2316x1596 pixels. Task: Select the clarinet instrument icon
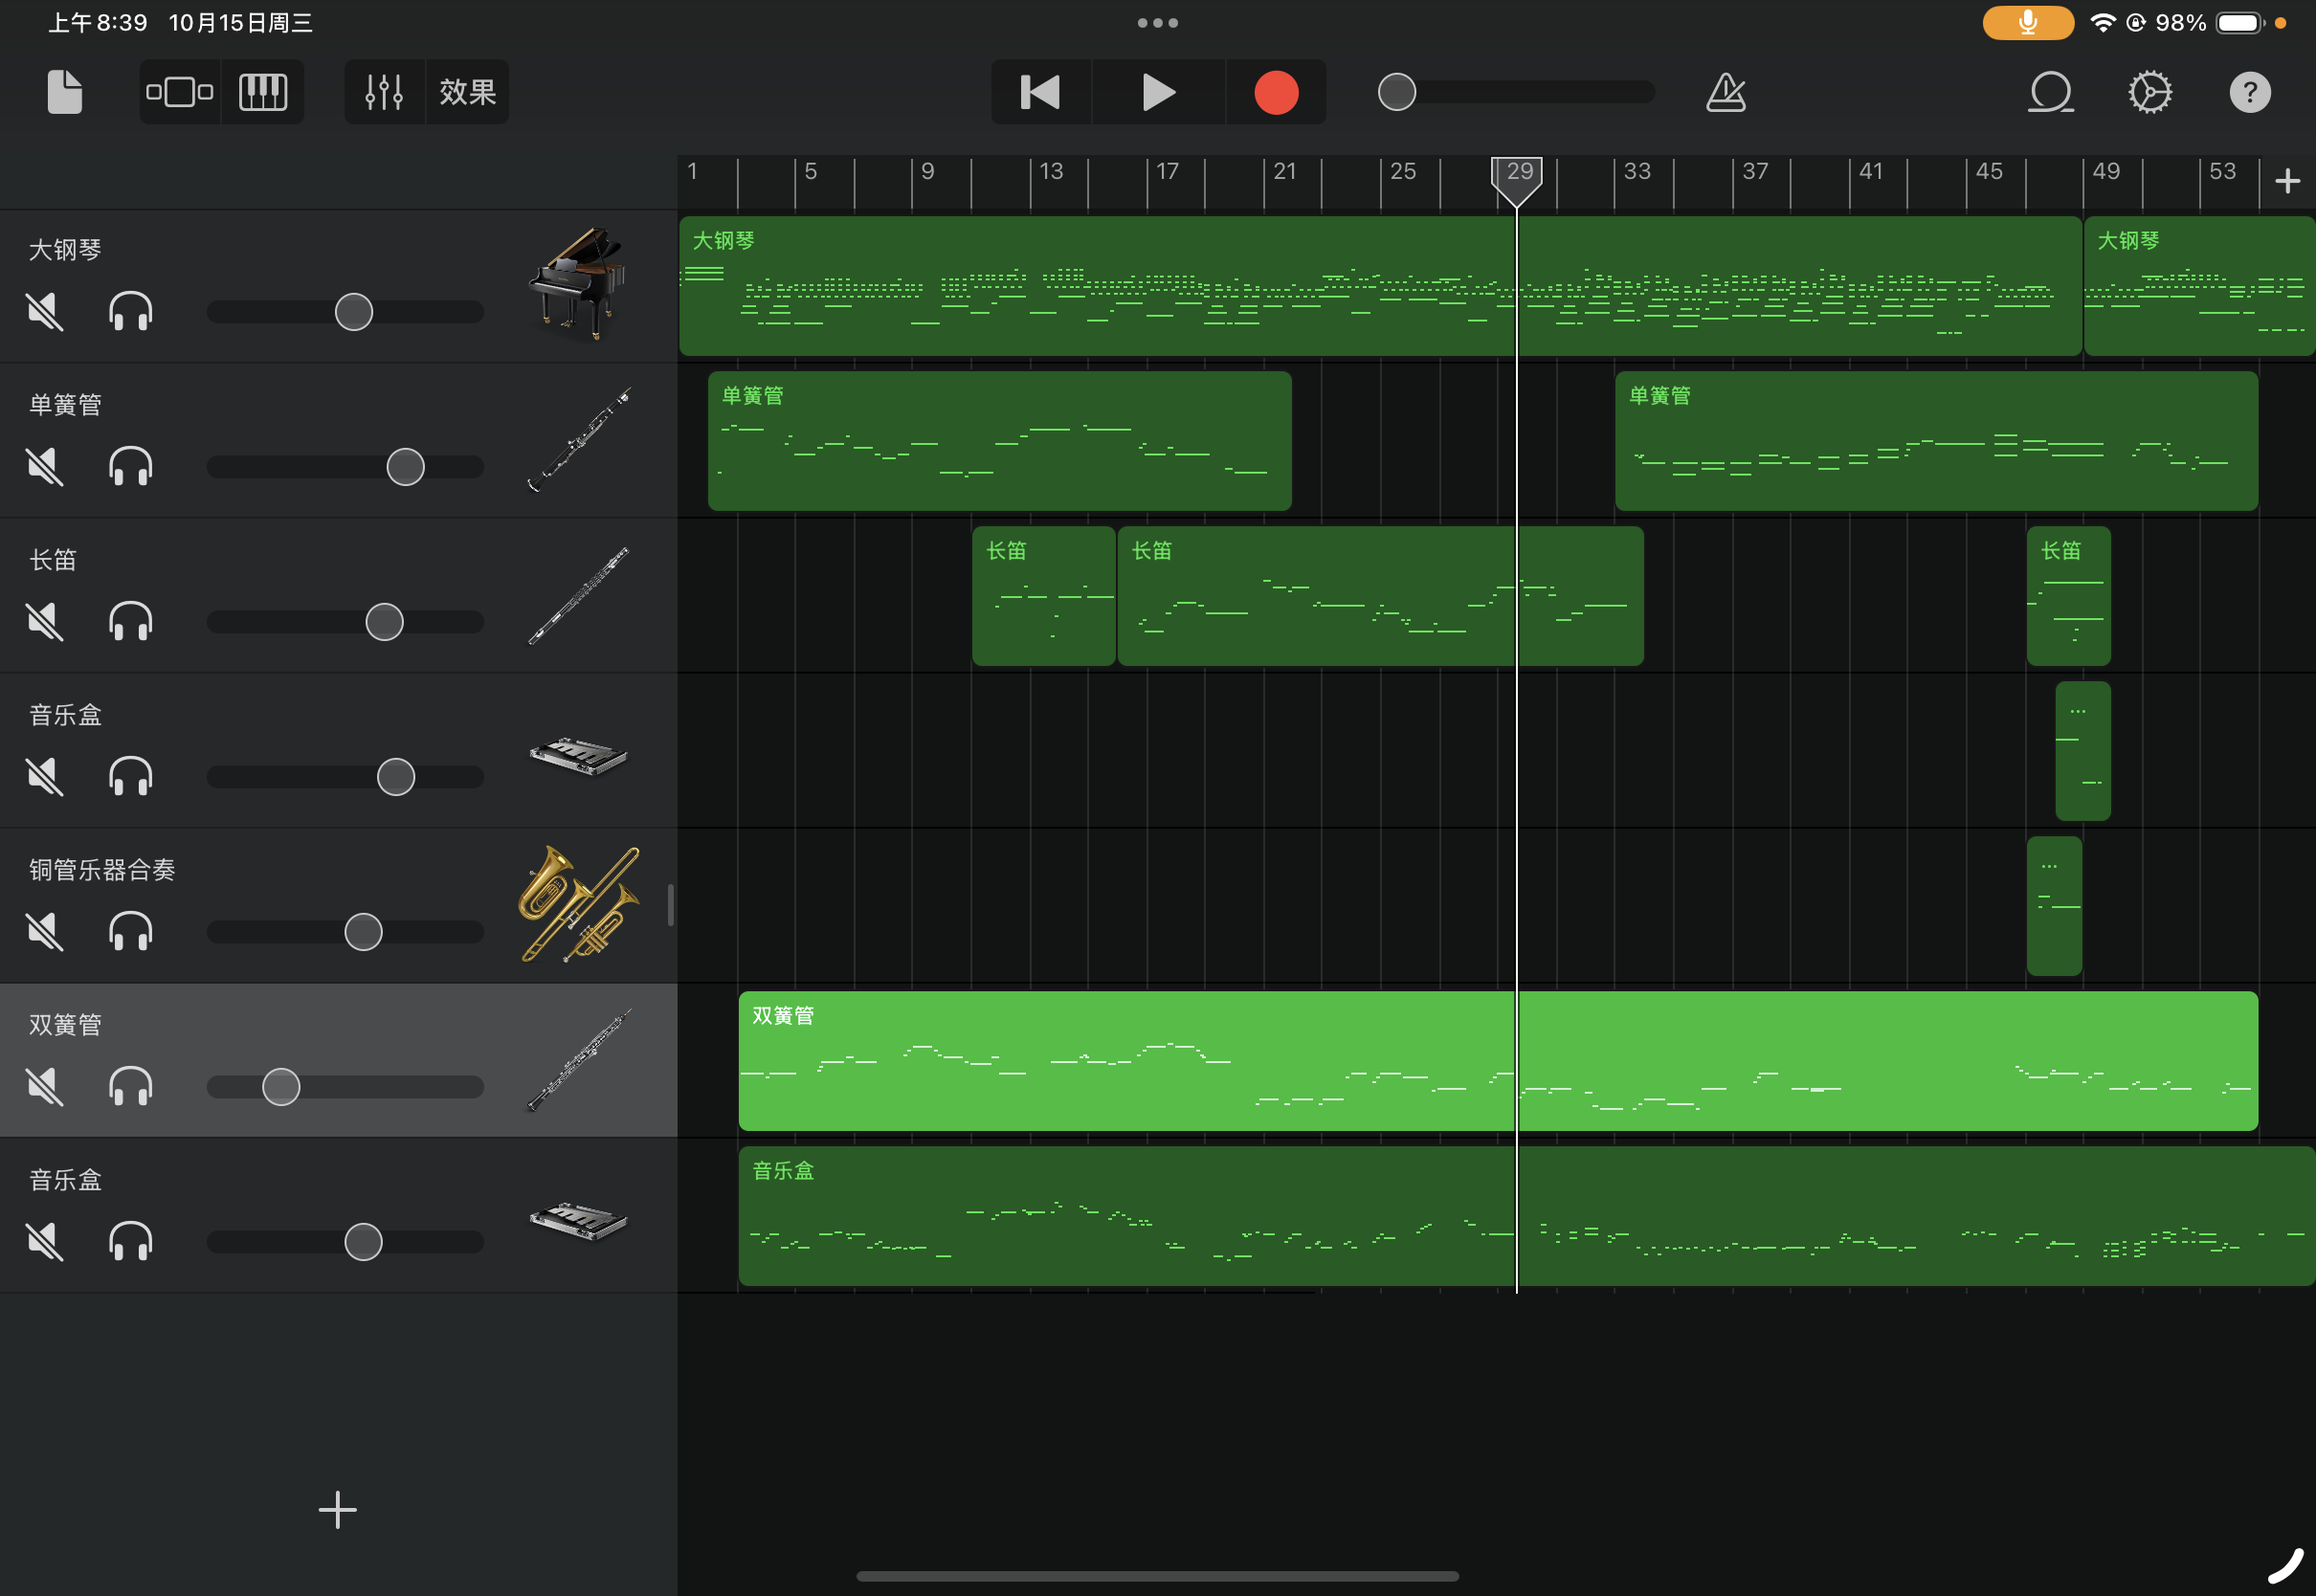tap(578, 440)
